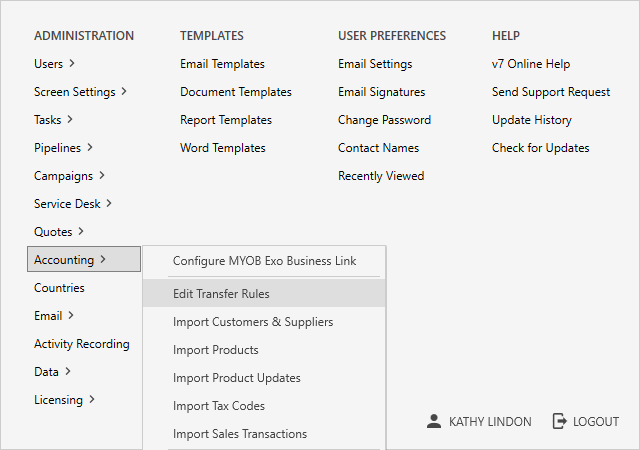Open v7 Online Help
This screenshot has height=450, width=640.
pos(531,64)
